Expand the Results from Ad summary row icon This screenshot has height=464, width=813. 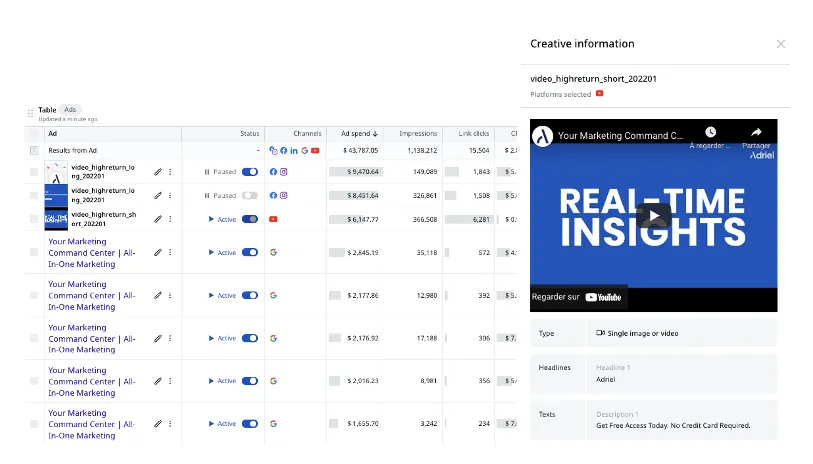coord(34,150)
